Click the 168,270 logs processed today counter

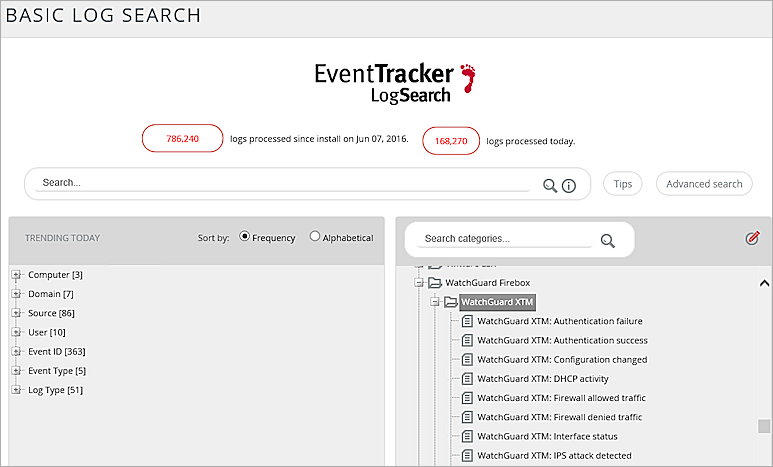click(451, 141)
